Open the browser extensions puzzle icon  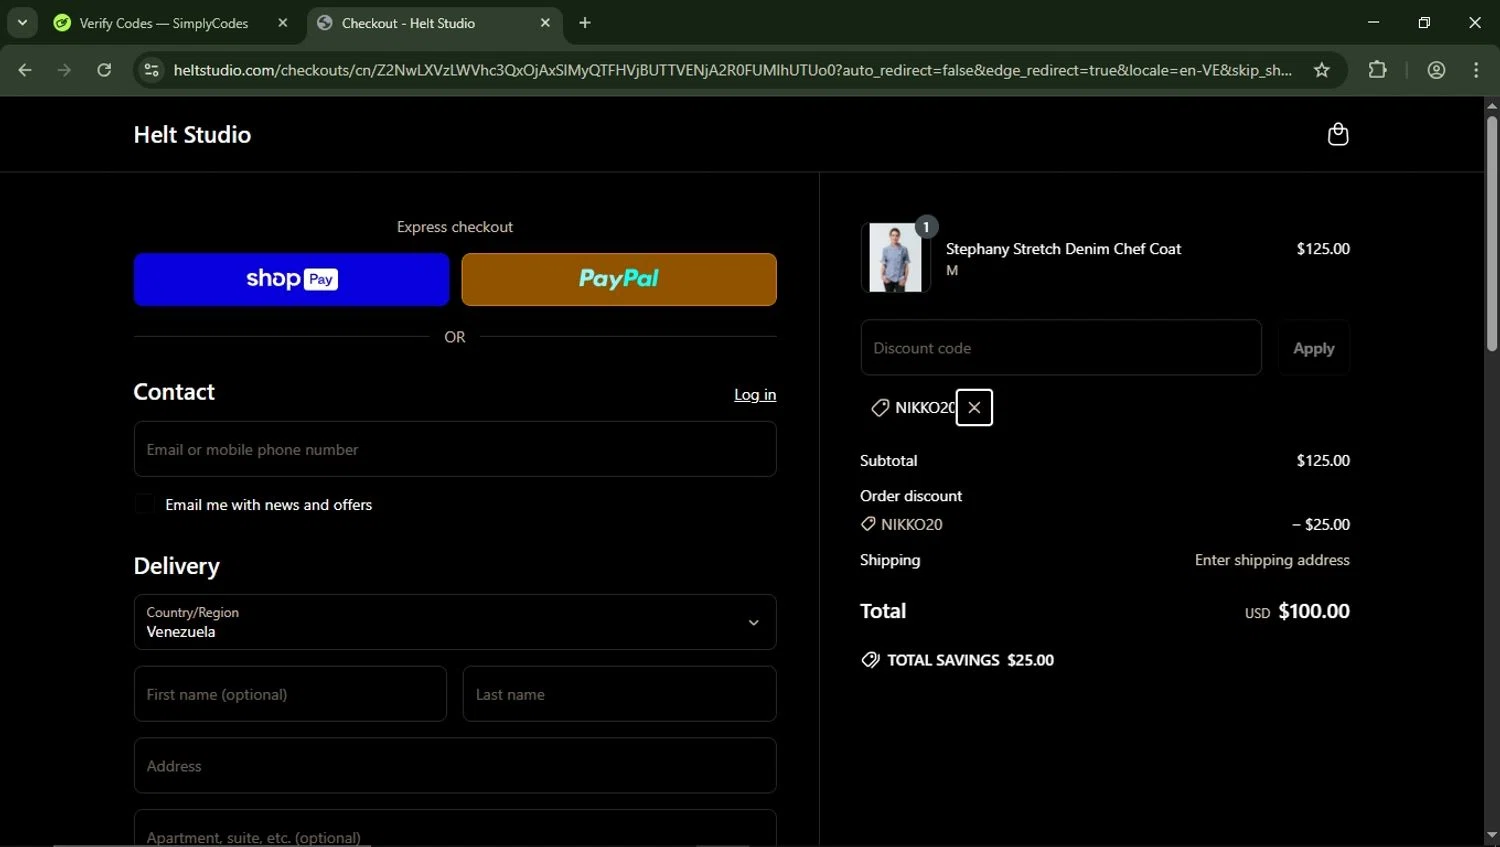(1378, 70)
